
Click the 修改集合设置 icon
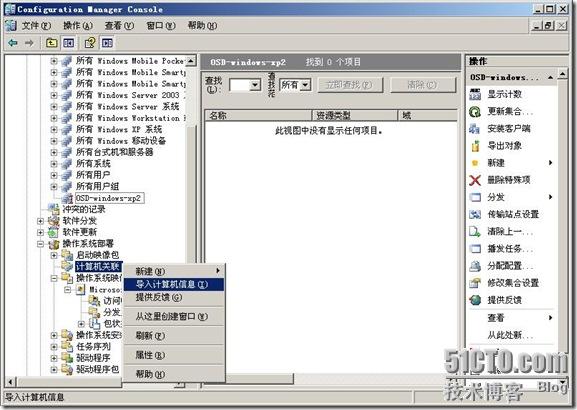475,283
